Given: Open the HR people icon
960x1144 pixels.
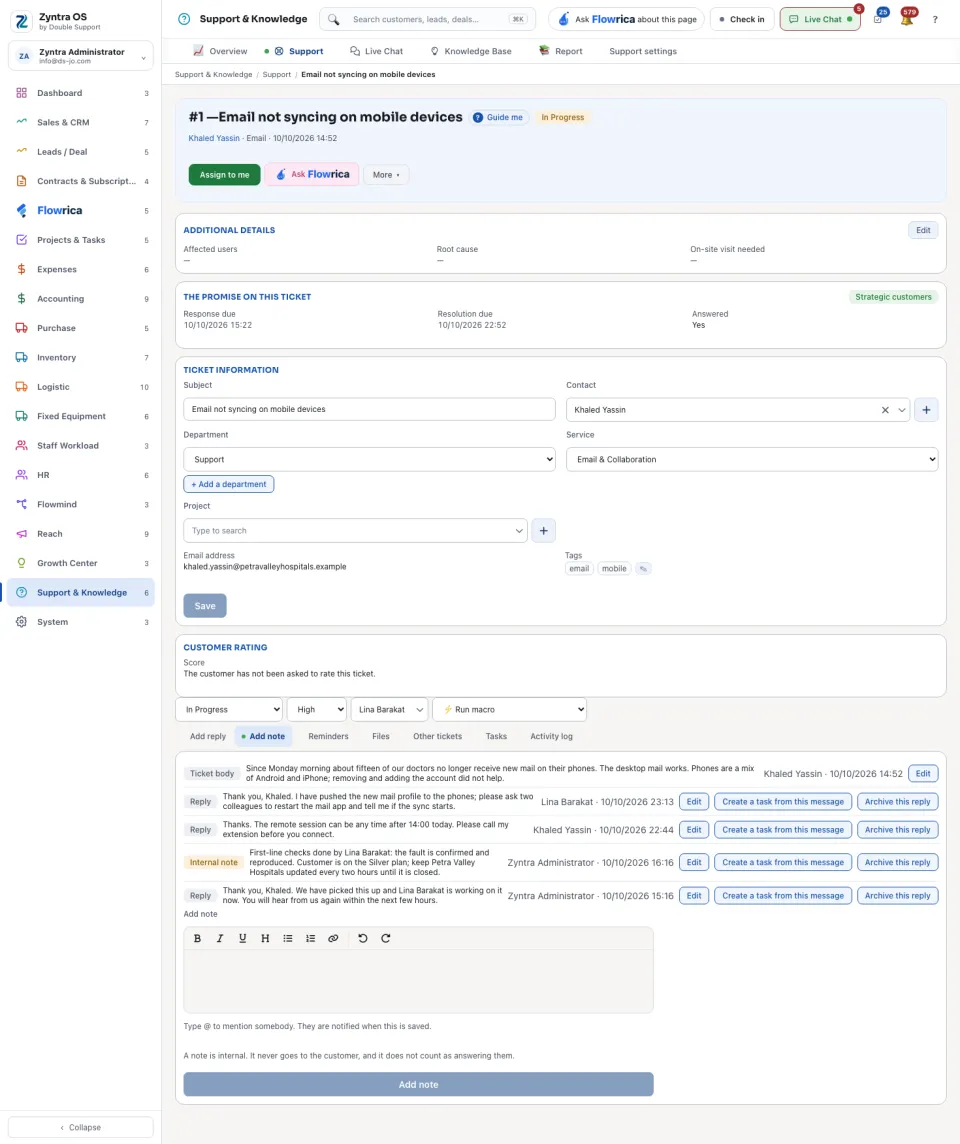Looking at the screenshot, I should pyautogui.click(x=21, y=475).
